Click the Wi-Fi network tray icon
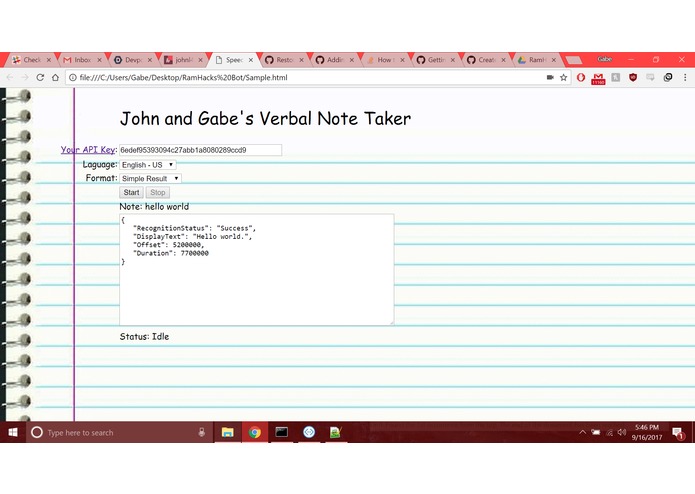This screenshot has height=494, width=695. 609,432
